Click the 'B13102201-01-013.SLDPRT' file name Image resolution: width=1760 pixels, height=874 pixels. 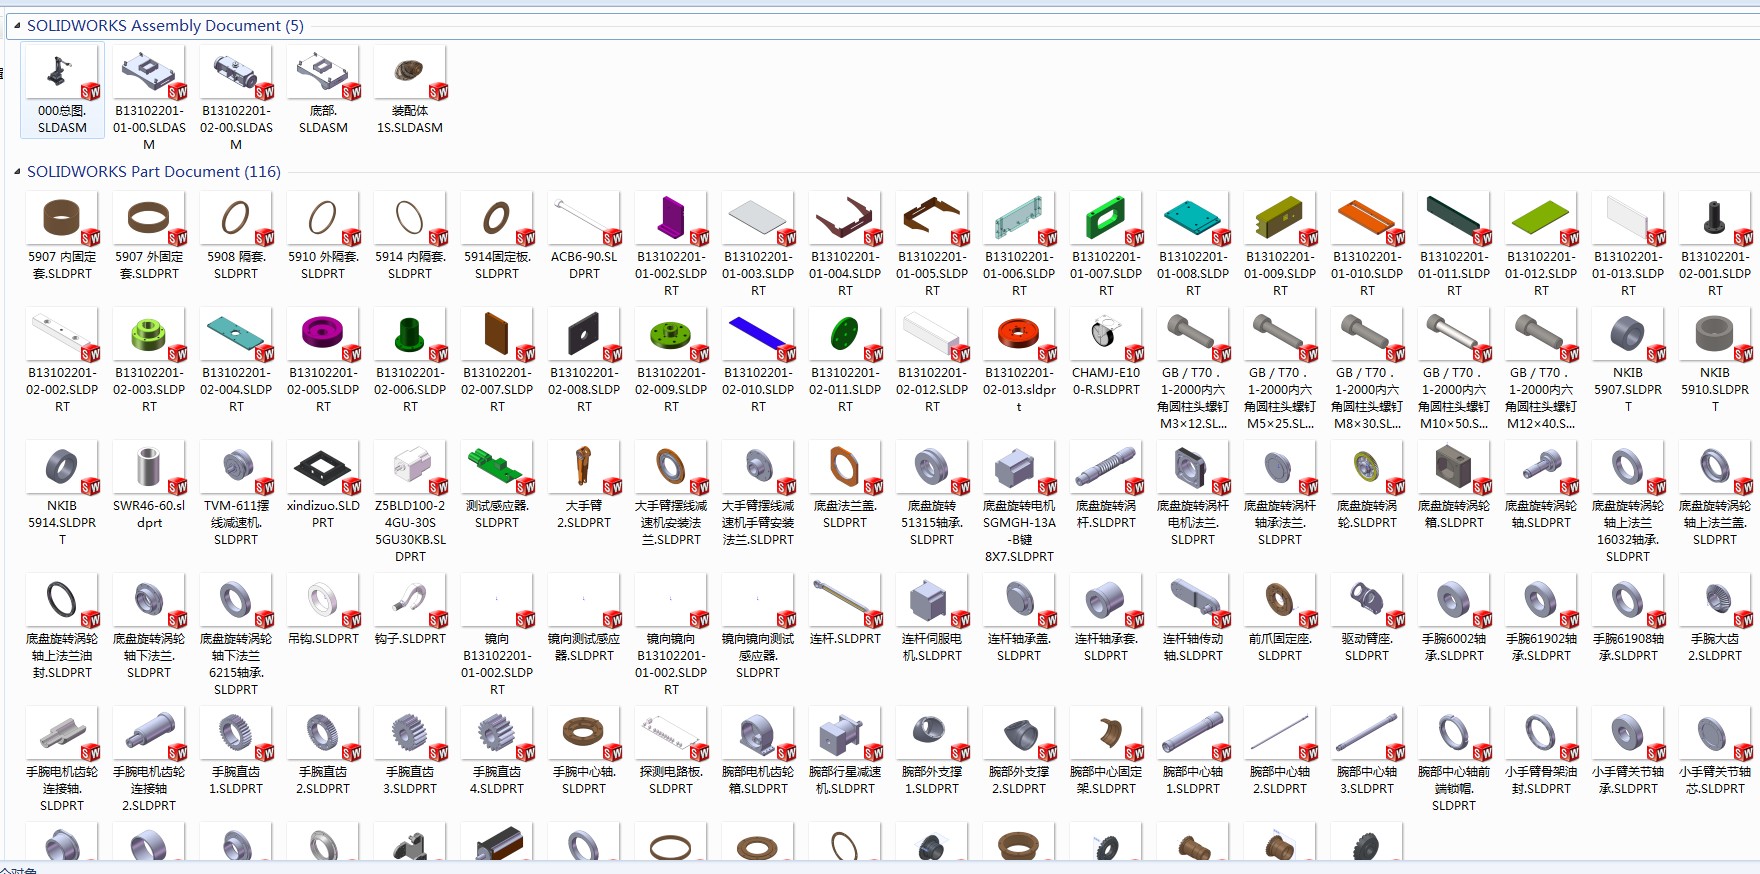click(1628, 274)
